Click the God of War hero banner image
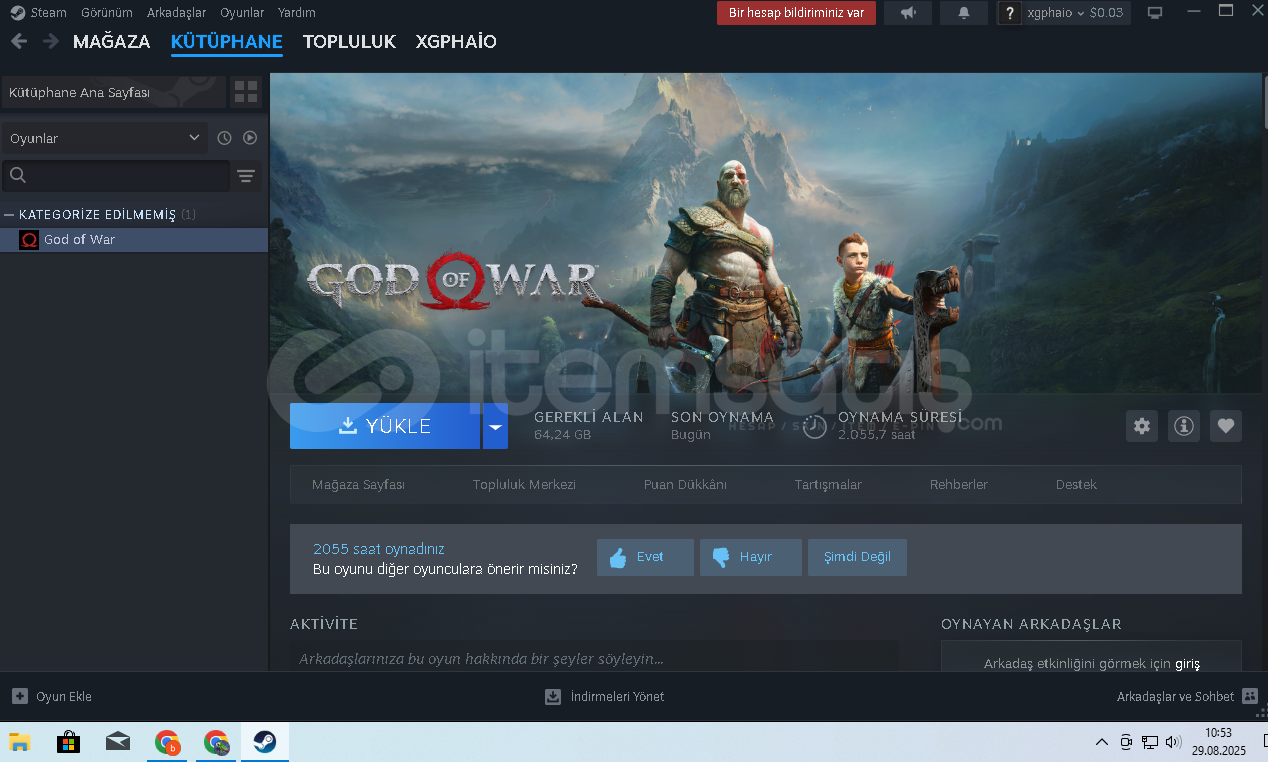Image resolution: width=1268 pixels, height=762 pixels. 765,233
